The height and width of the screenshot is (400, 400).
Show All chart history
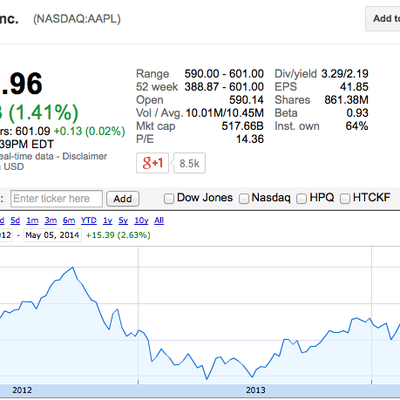[159, 220]
